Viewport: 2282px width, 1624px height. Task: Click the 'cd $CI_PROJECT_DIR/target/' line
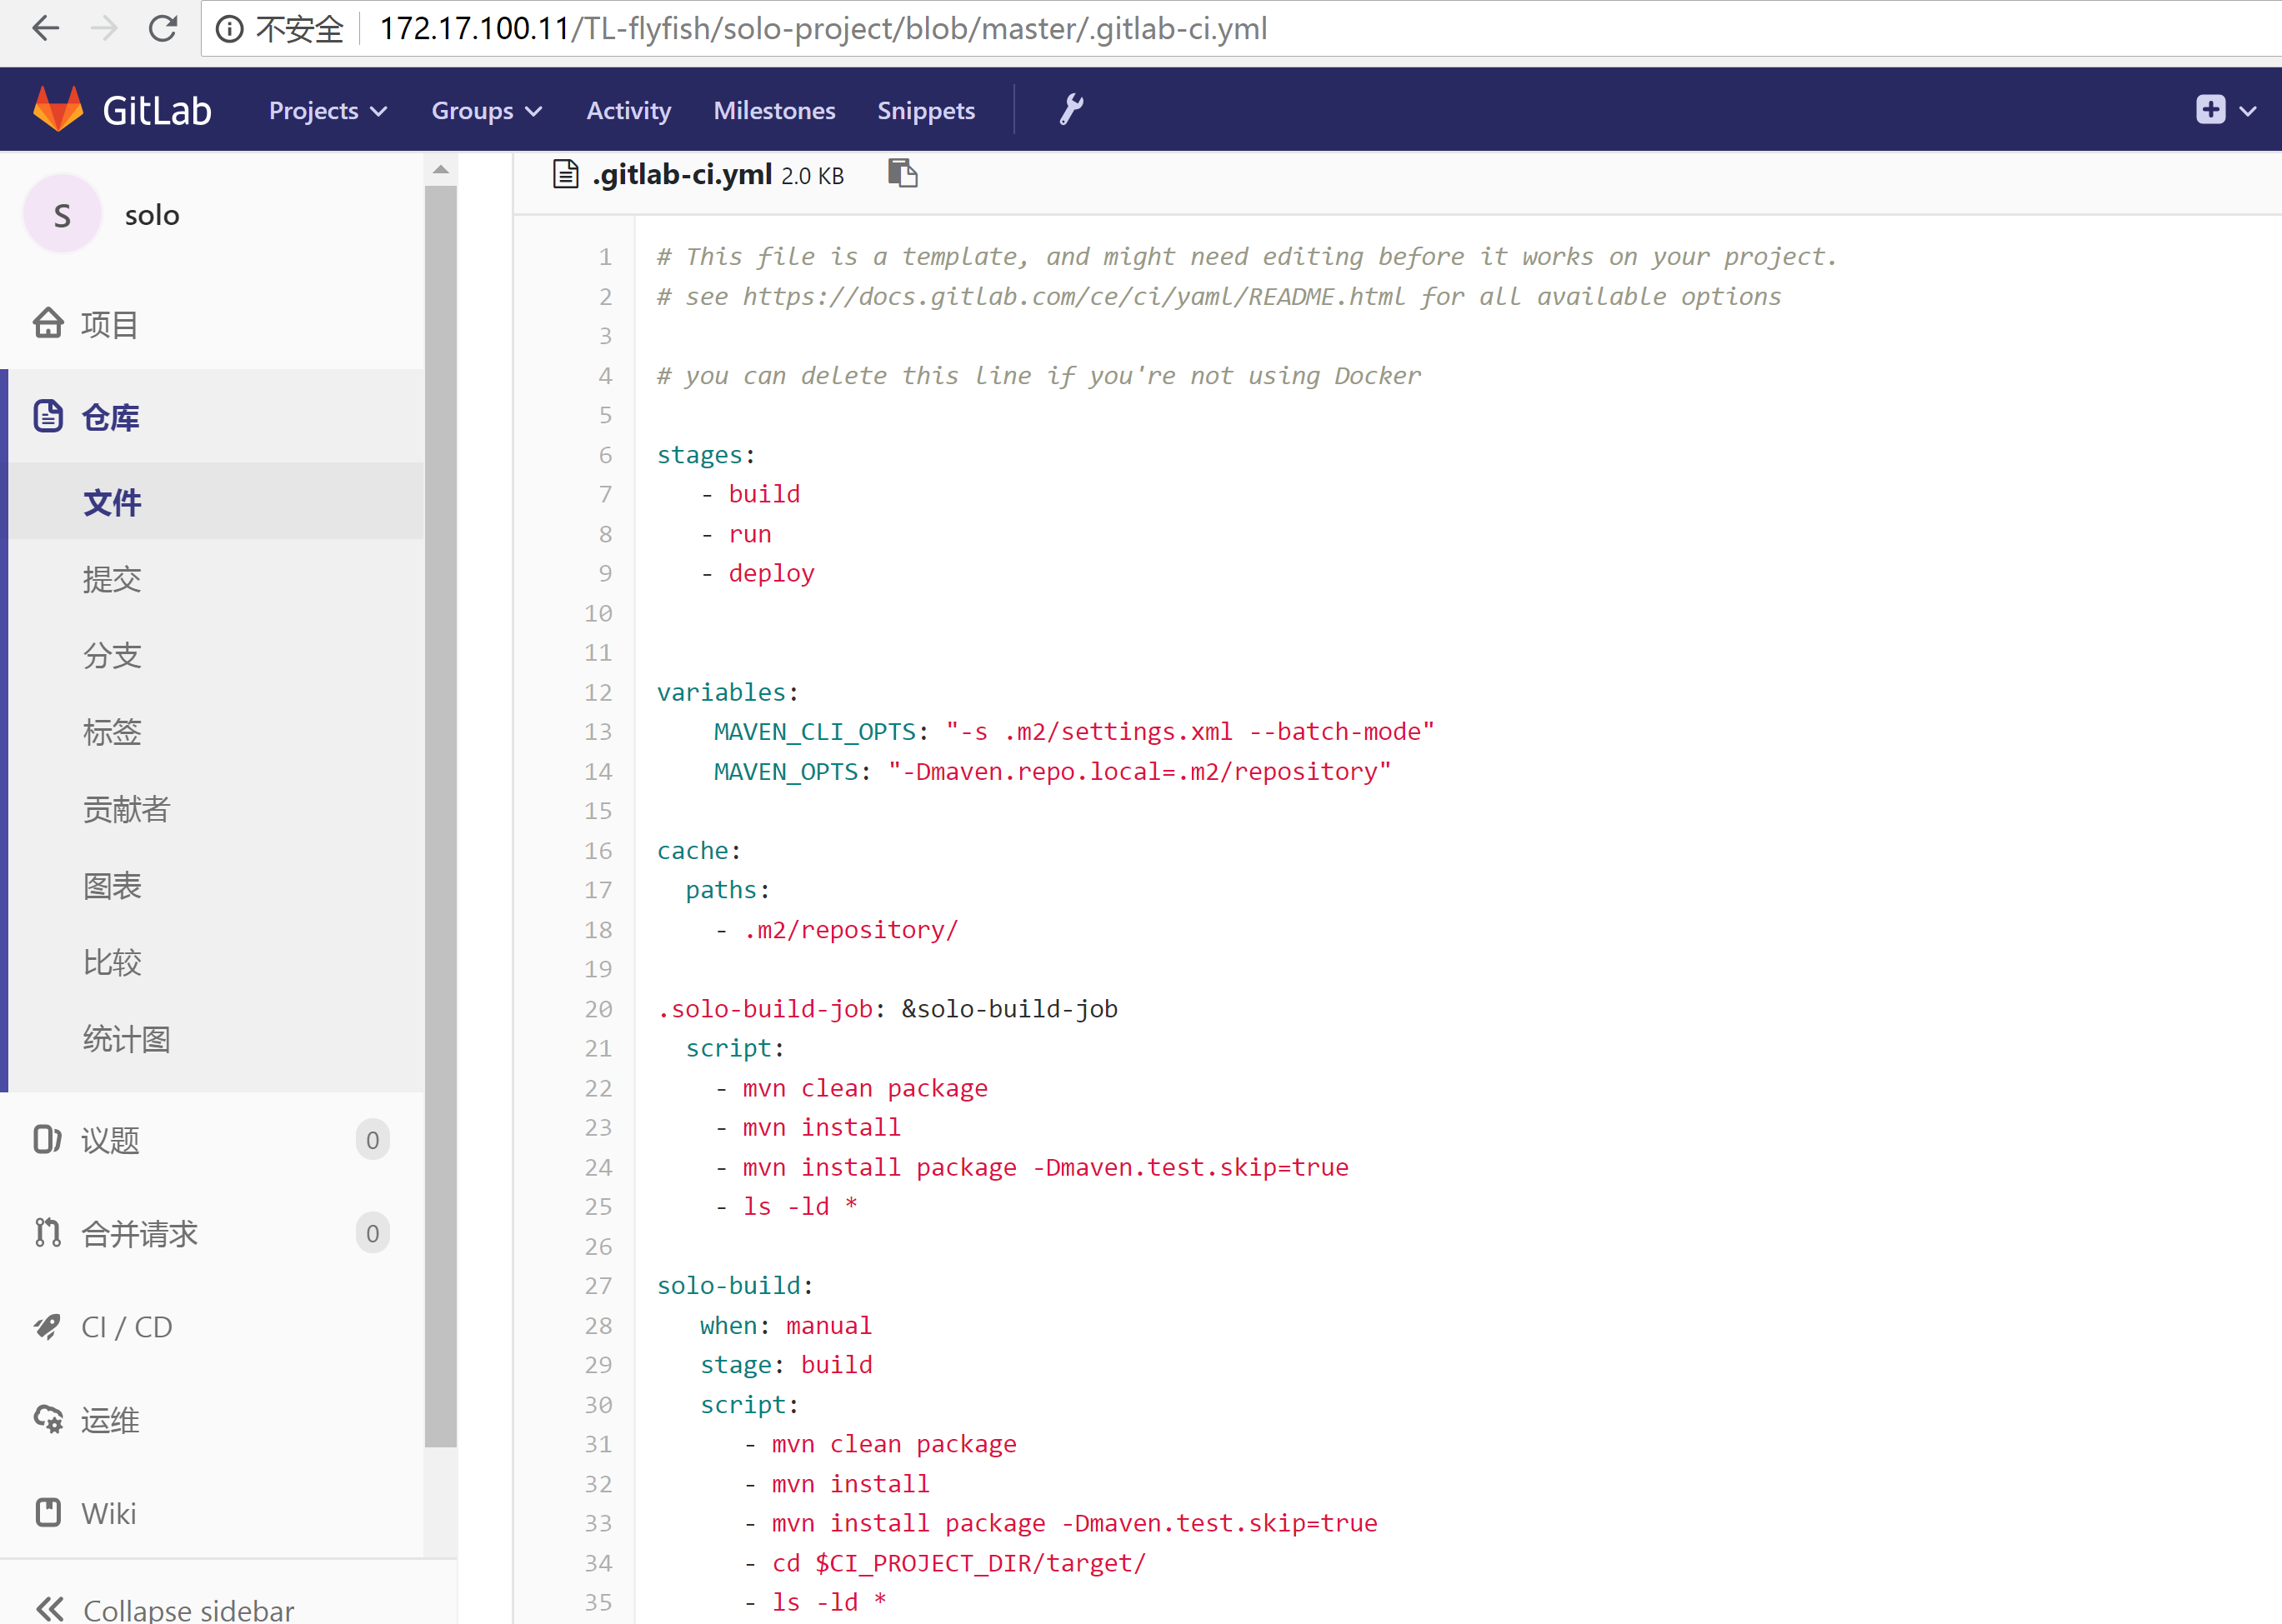point(958,1562)
